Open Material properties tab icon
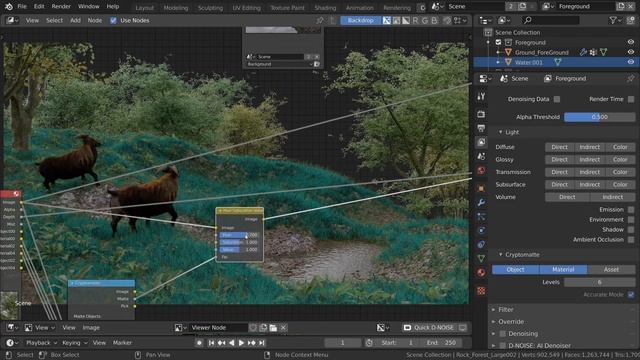Viewport: 640px width, 360px height. 481,272
